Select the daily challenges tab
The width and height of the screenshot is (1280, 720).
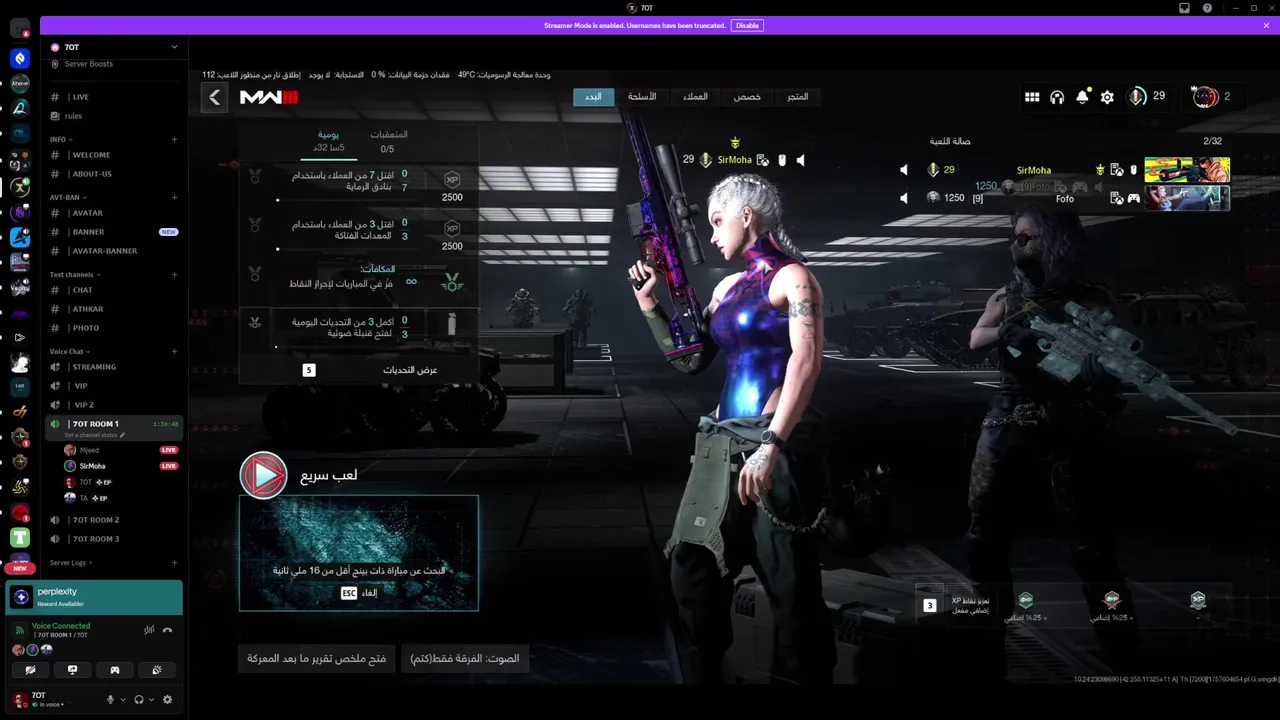click(329, 140)
